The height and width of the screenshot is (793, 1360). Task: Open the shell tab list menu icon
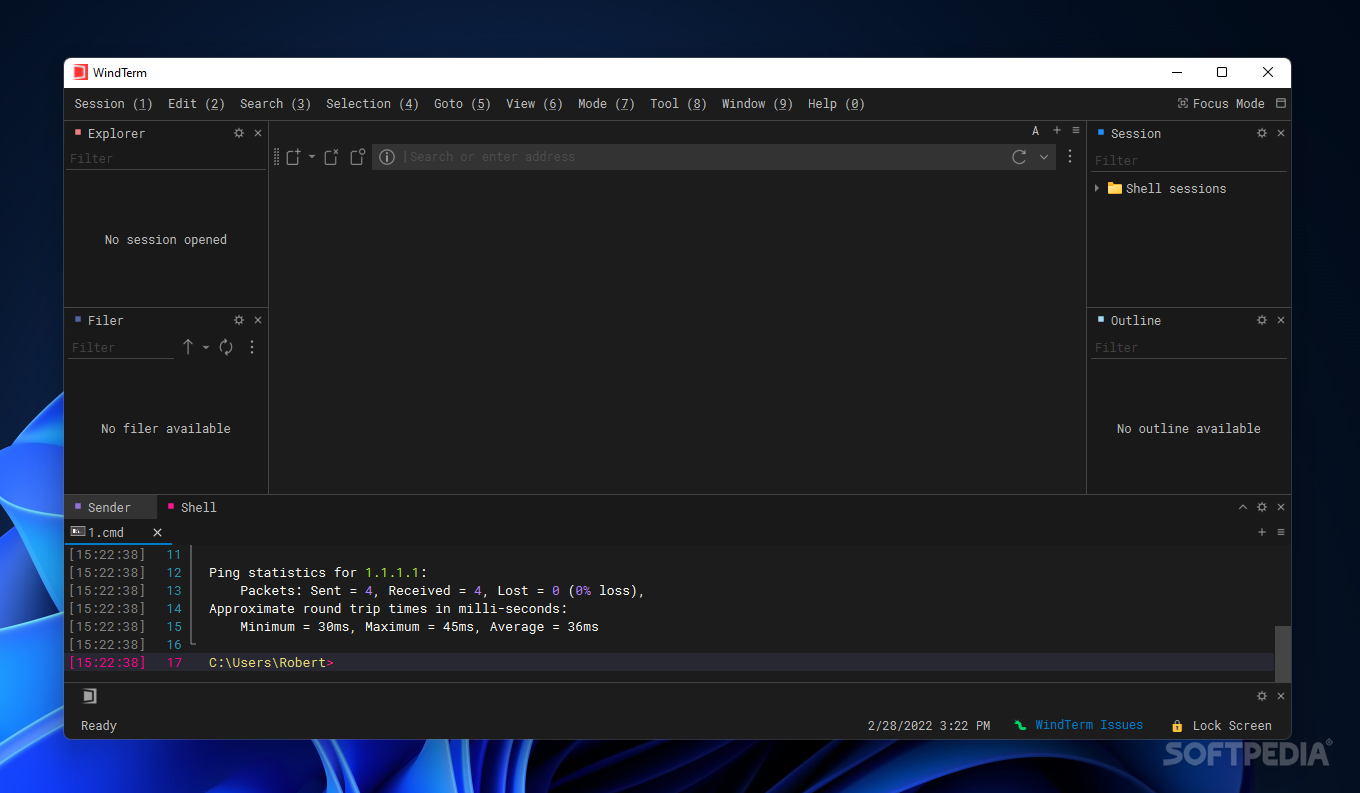[1281, 532]
